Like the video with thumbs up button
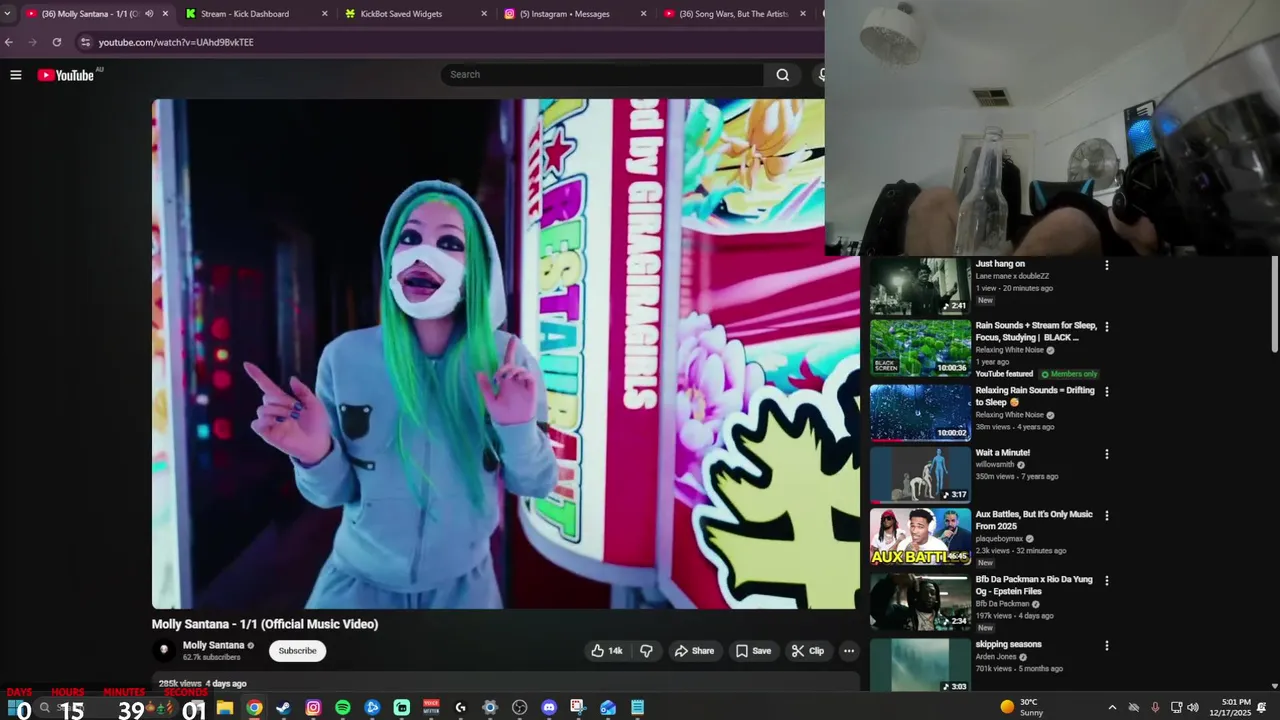Screen dimensions: 1280x720 tap(607, 651)
